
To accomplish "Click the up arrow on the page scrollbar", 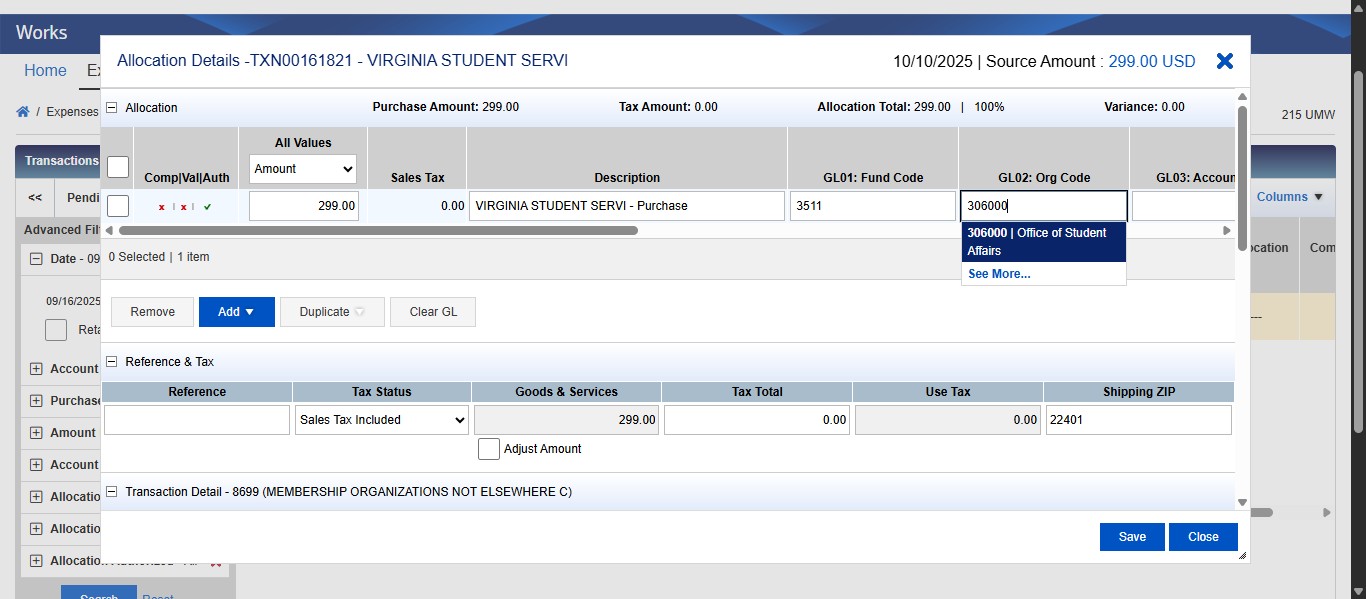I will (x=1357, y=8).
